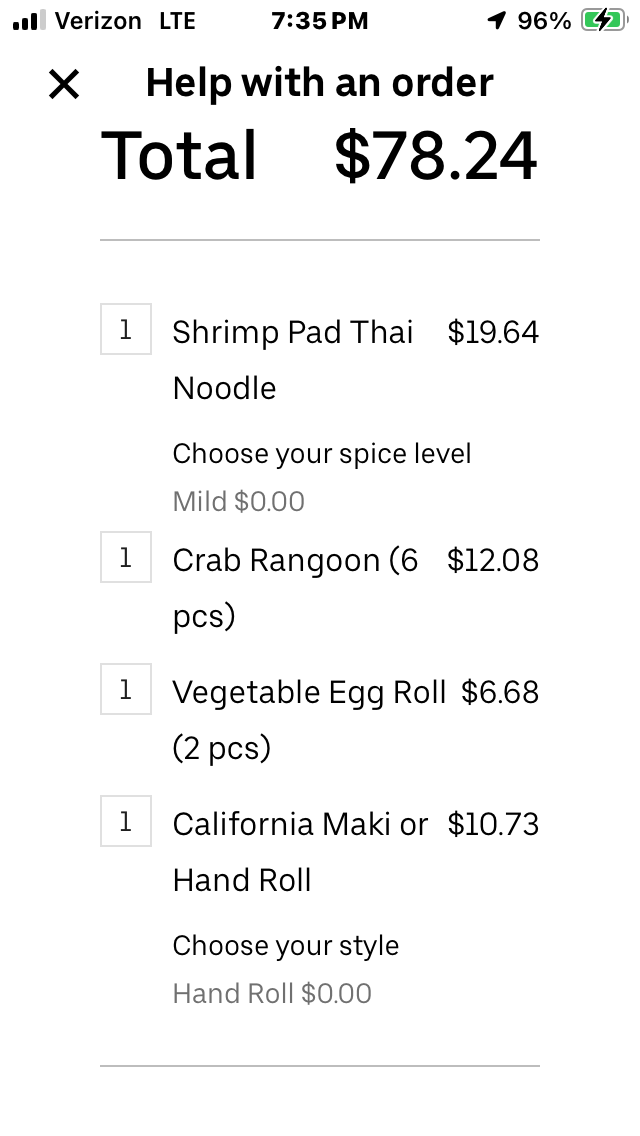Screen dimensions: 640x1136
Task: Tap the $78.24 order total amount
Action: [x=436, y=156]
